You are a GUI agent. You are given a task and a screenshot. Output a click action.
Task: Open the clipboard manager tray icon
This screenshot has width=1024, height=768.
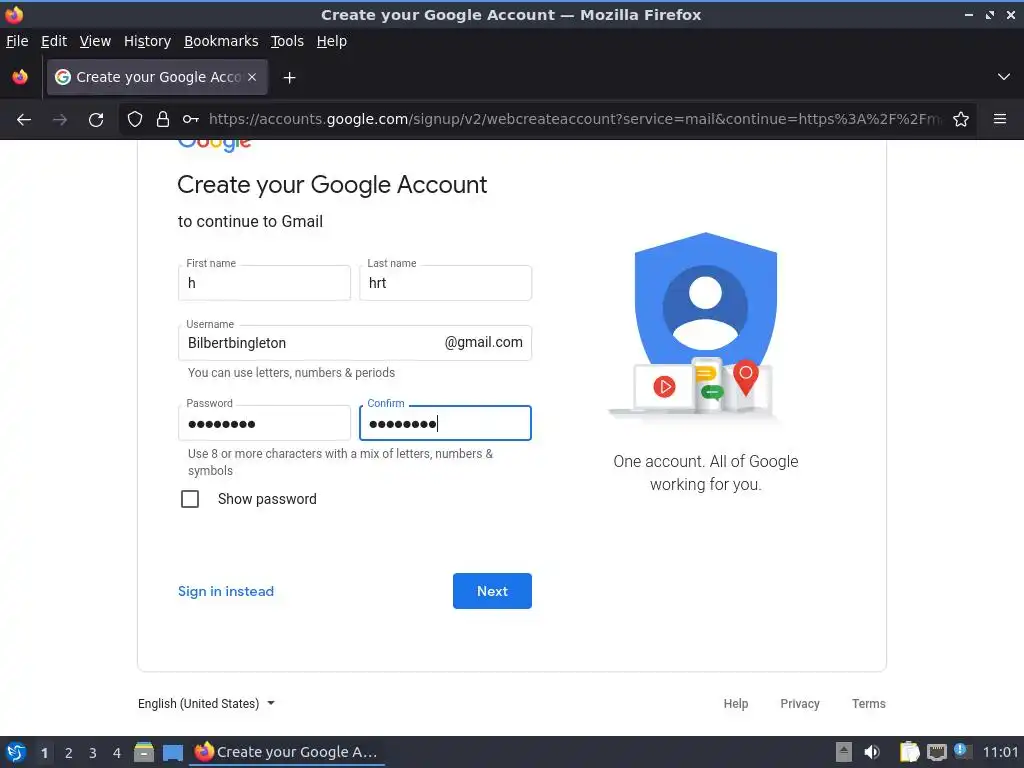pos(909,752)
